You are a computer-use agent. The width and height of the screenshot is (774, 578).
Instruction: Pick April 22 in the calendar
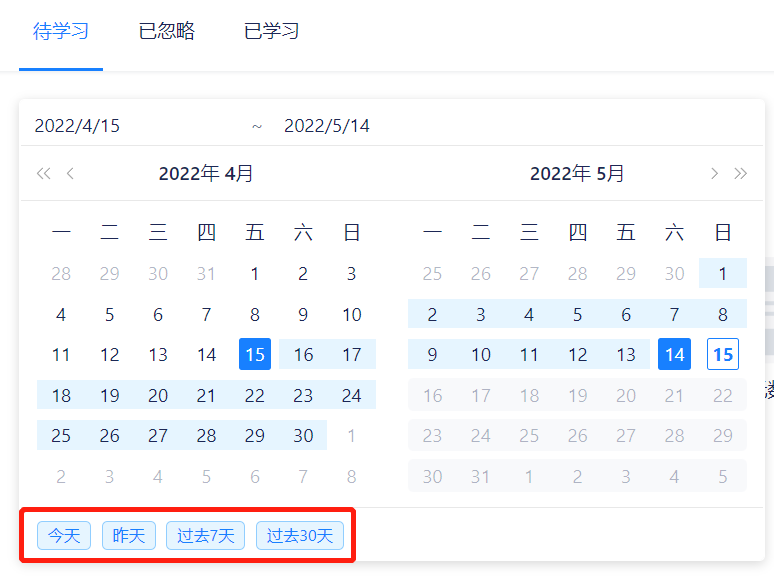[255, 395]
